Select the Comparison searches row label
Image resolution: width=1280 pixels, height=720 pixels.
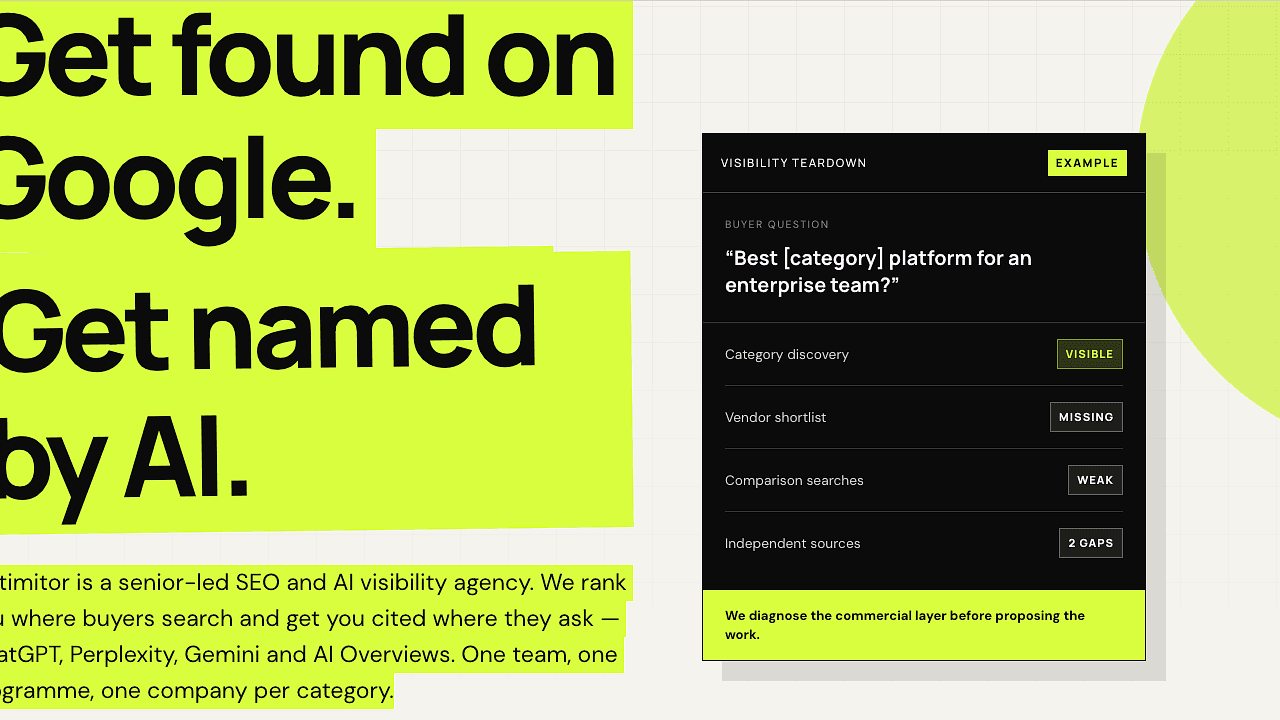pos(794,480)
